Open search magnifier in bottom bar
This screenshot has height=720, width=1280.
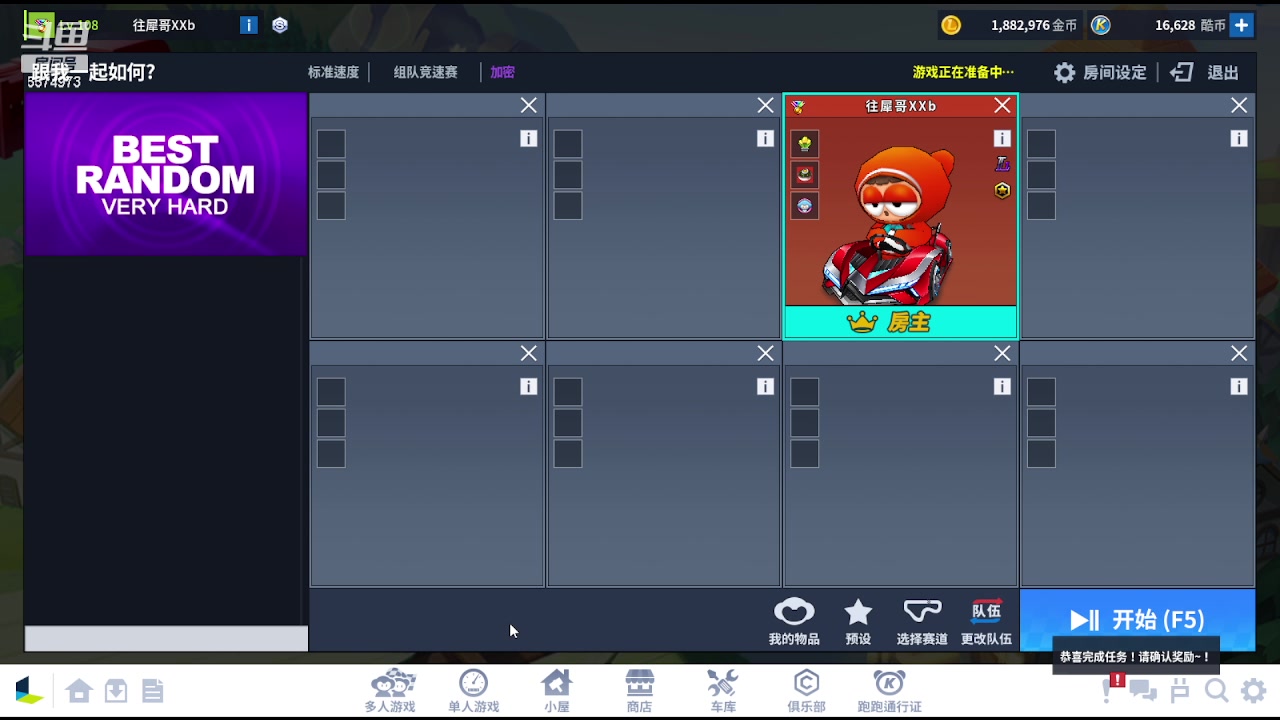(x=1216, y=691)
